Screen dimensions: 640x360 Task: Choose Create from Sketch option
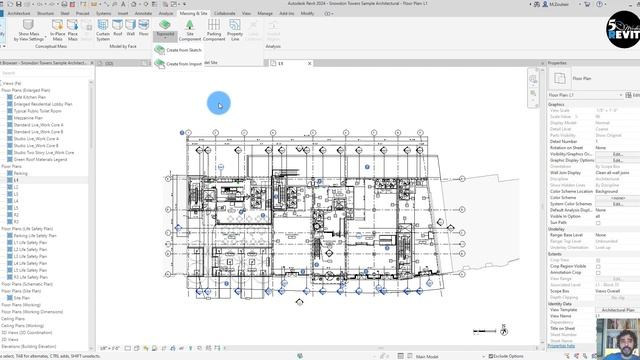(x=178, y=50)
